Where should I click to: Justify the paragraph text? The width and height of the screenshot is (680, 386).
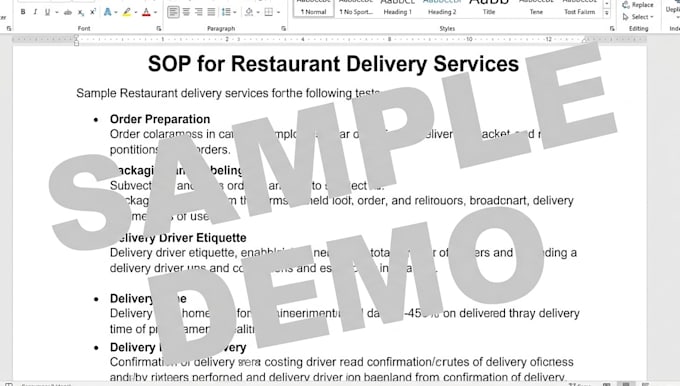pos(211,12)
